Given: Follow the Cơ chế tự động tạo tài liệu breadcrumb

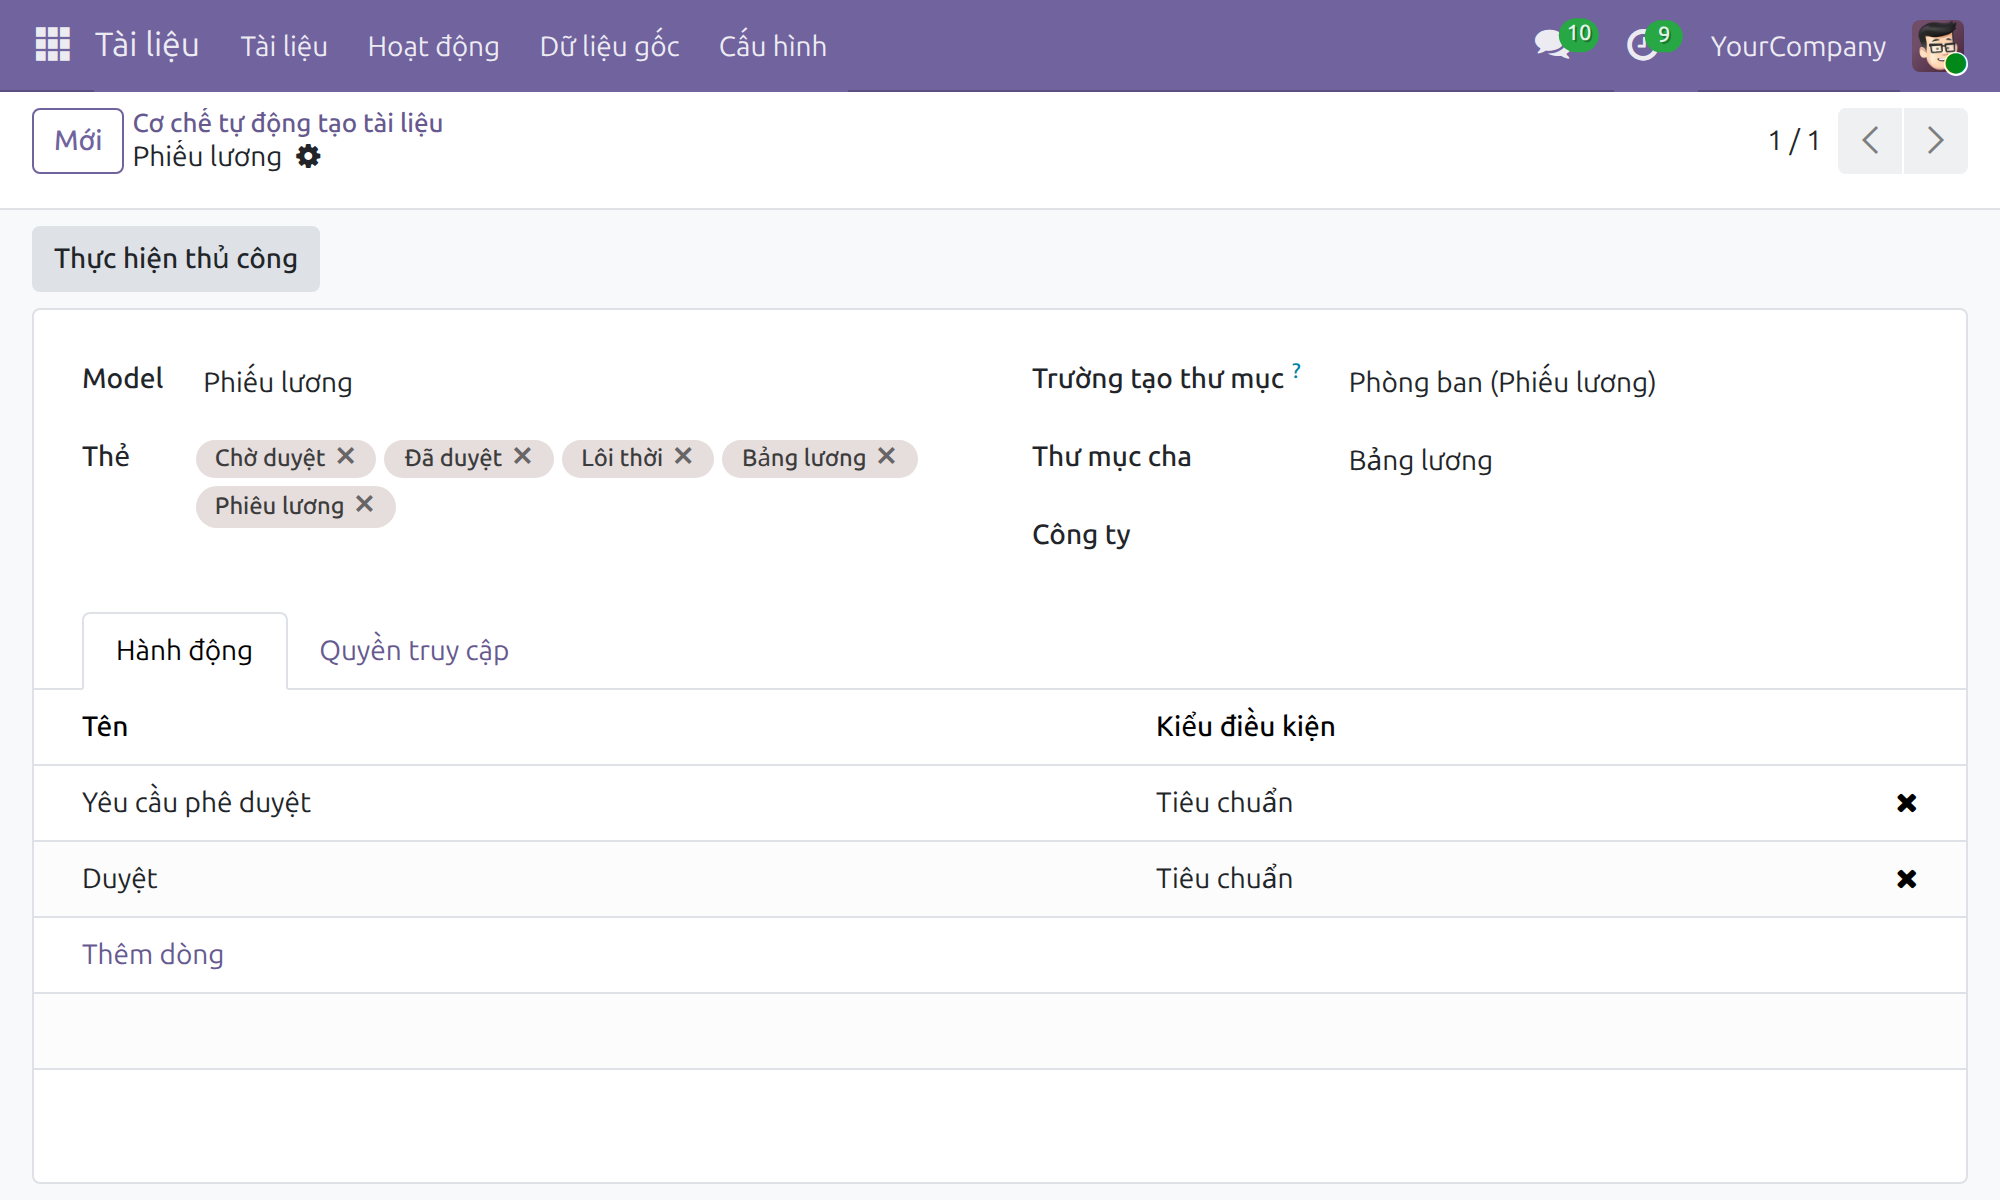Looking at the screenshot, I should [288, 123].
